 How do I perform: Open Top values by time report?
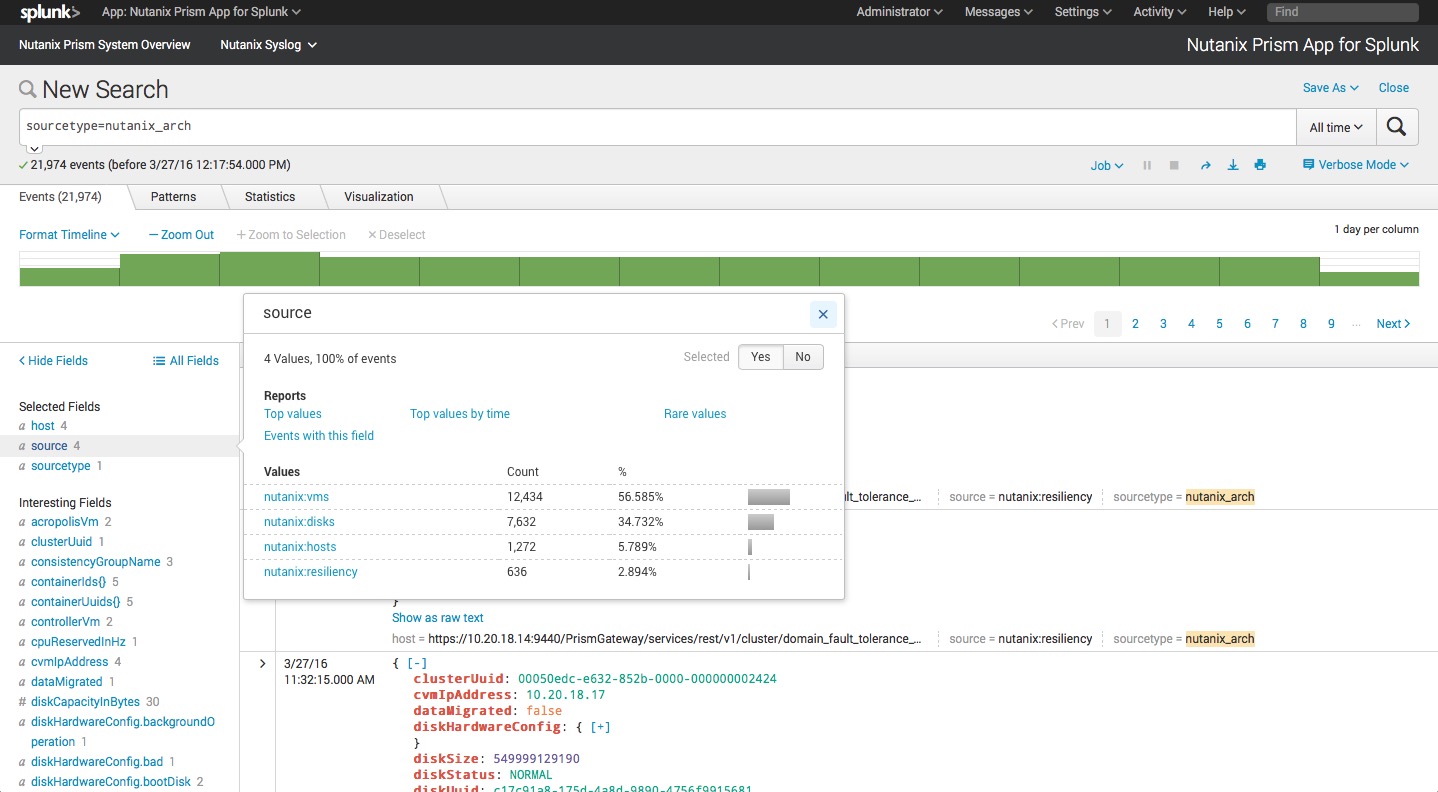tap(460, 414)
